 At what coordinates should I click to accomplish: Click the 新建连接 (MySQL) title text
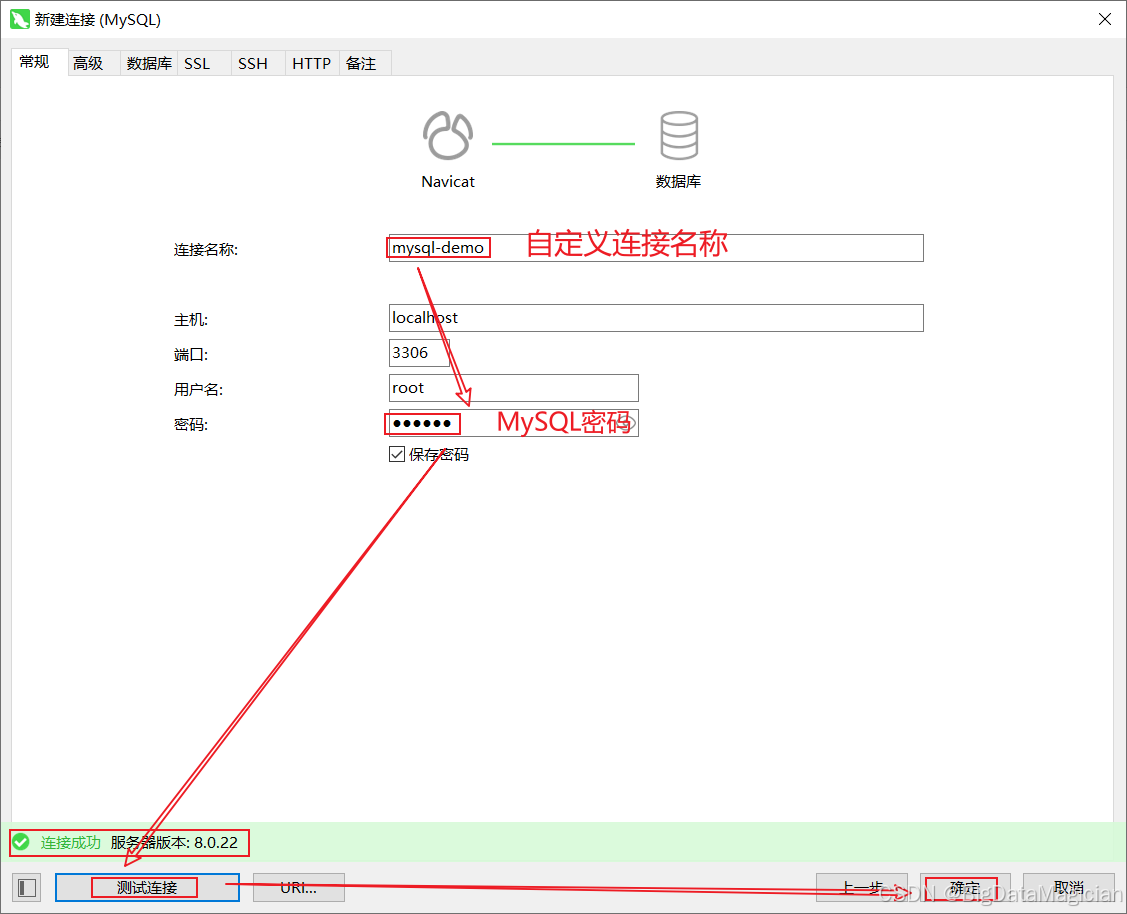coord(98,20)
